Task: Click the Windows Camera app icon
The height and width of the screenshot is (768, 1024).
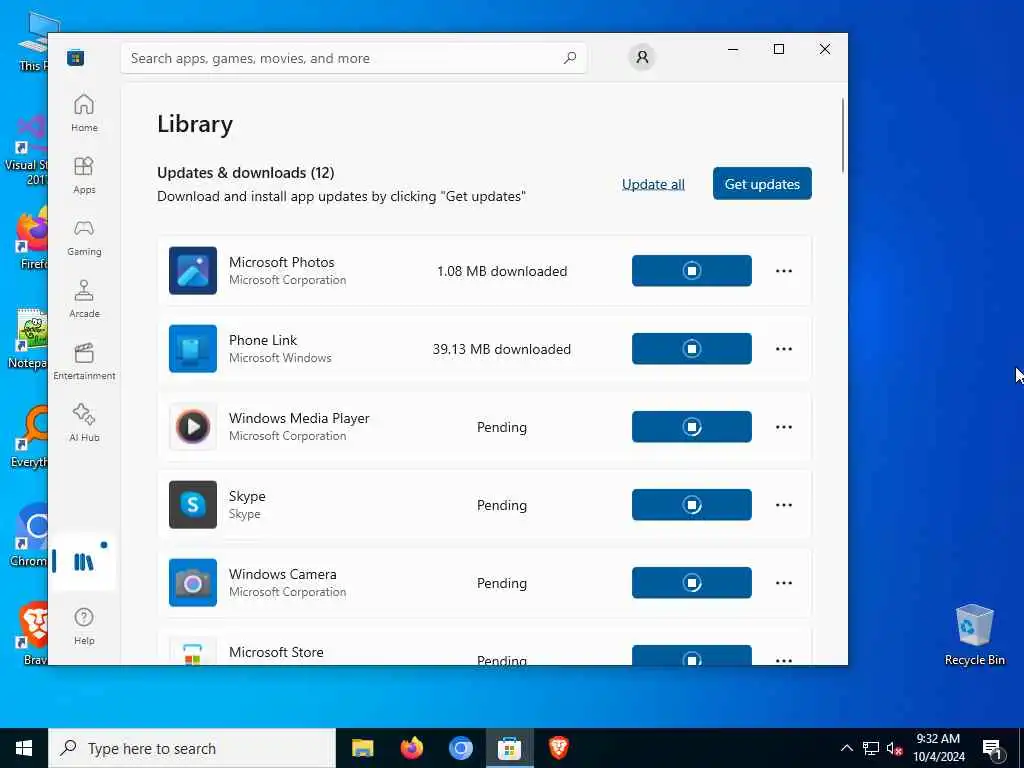Action: [x=193, y=583]
